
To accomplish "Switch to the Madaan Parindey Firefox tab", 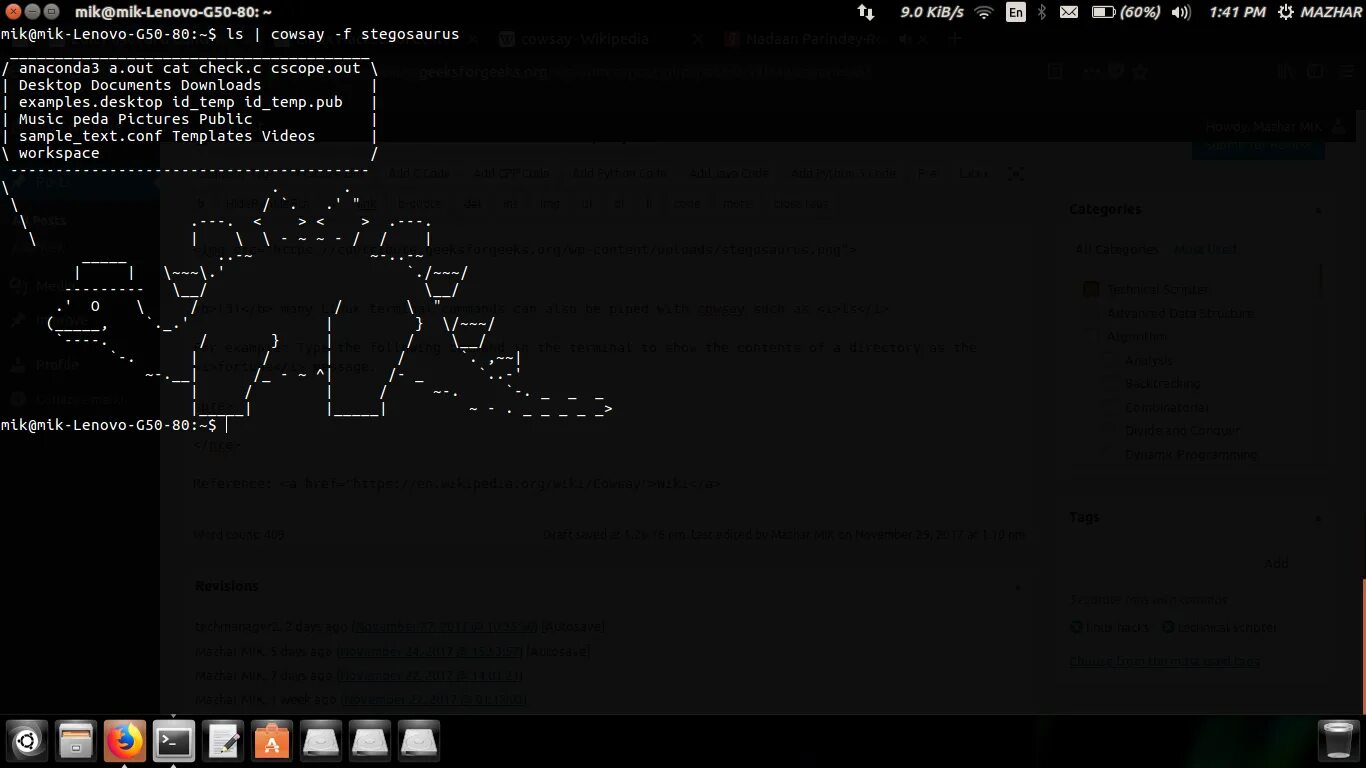I will coord(804,39).
